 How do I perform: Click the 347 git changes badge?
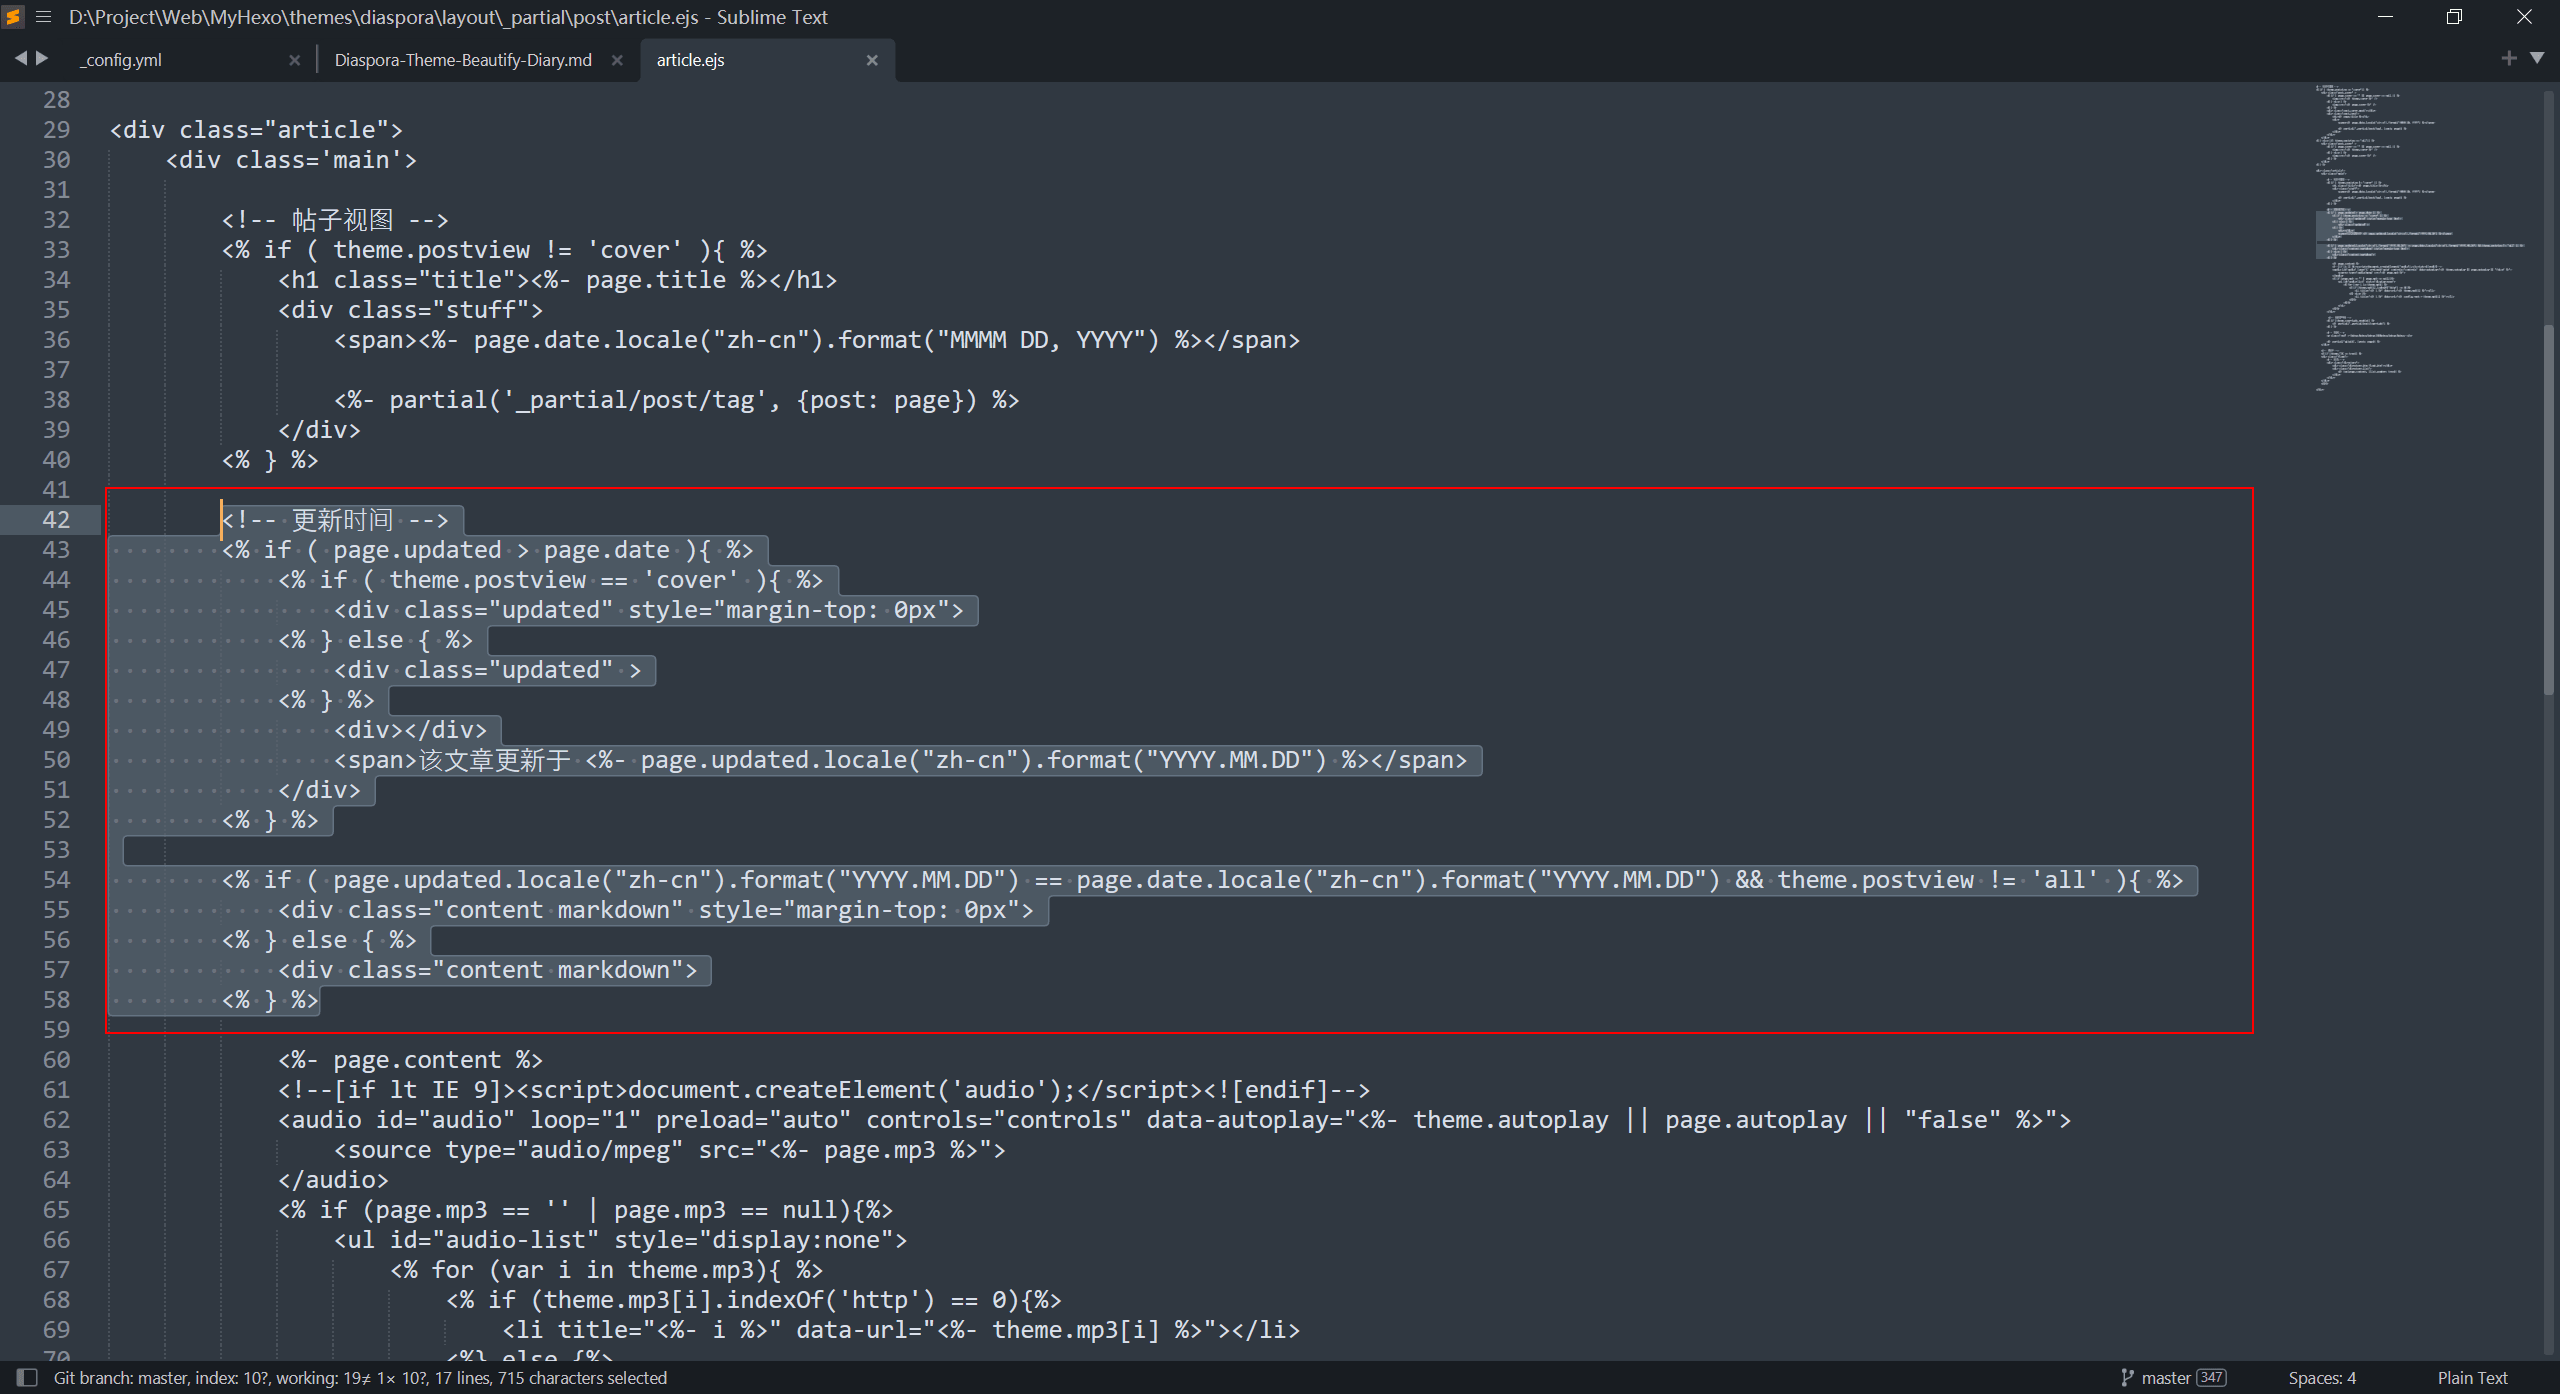(2211, 1378)
